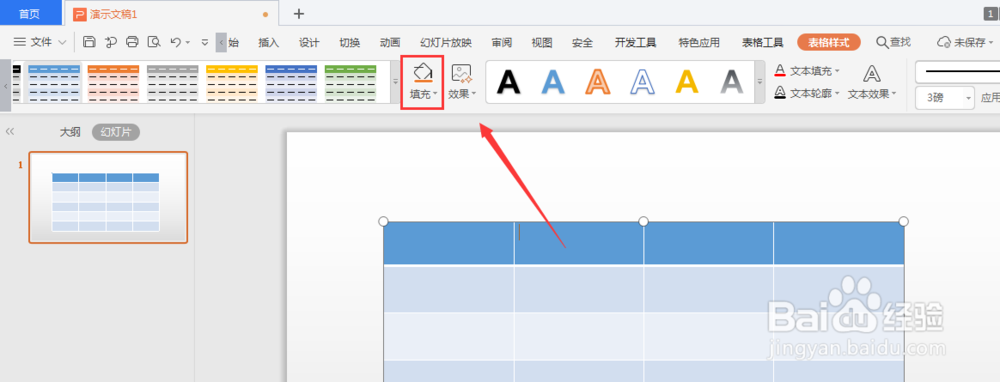Open the 开发工具 tab

pos(635,43)
